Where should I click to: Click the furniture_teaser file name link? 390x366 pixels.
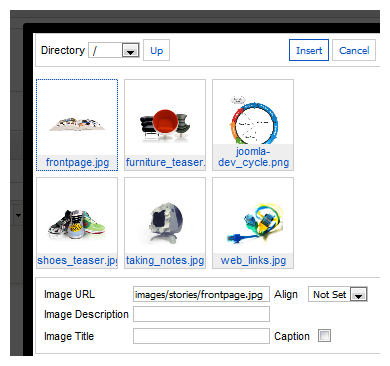pyautogui.click(x=165, y=162)
